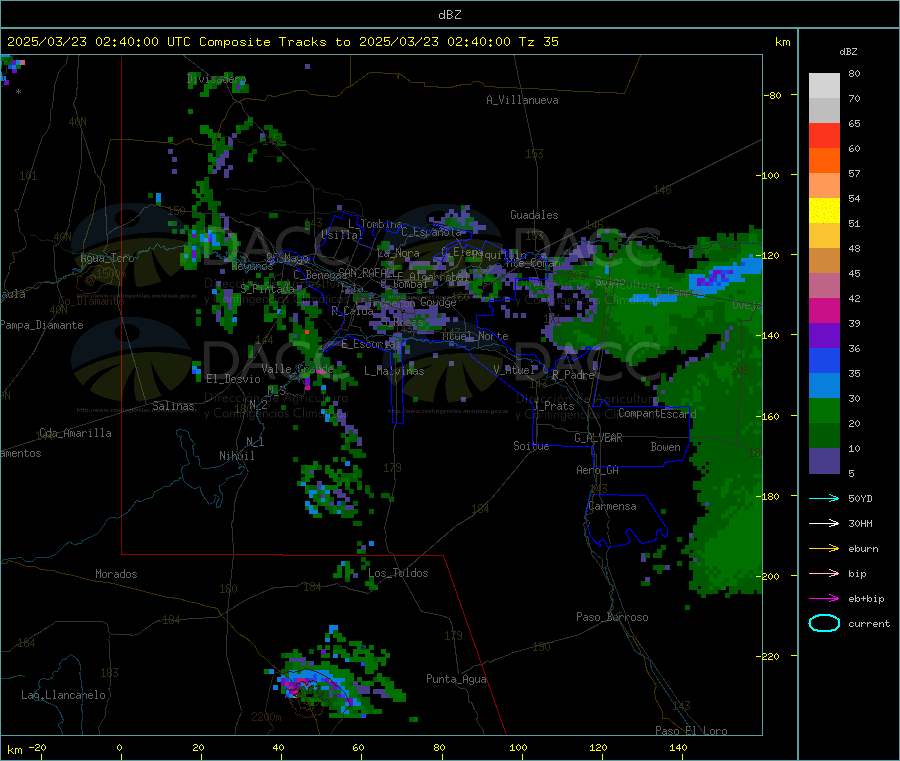Click the magenta eb+bip arrow icon in legend
This screenshot has height=761, width=900.
(x=824, y=599)
